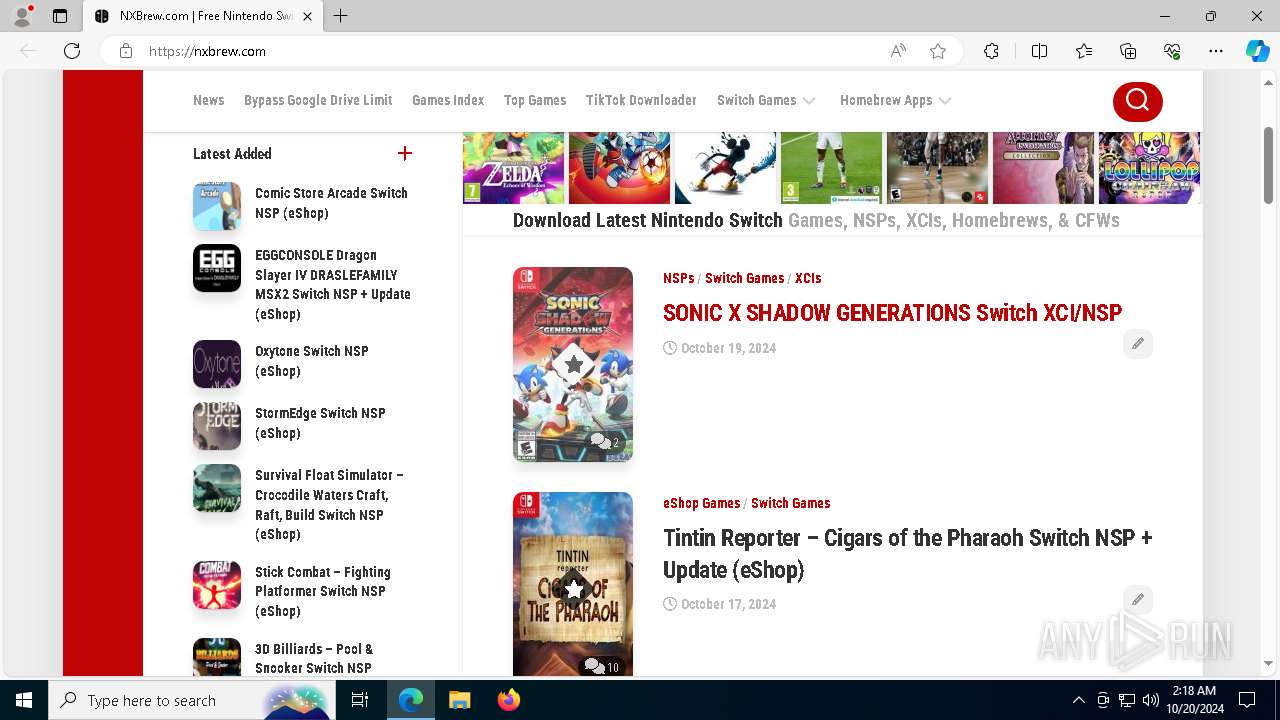This screenshot has height=720, width=1280.
Task: Click the NSPs category link
Action: pos(678,278)
